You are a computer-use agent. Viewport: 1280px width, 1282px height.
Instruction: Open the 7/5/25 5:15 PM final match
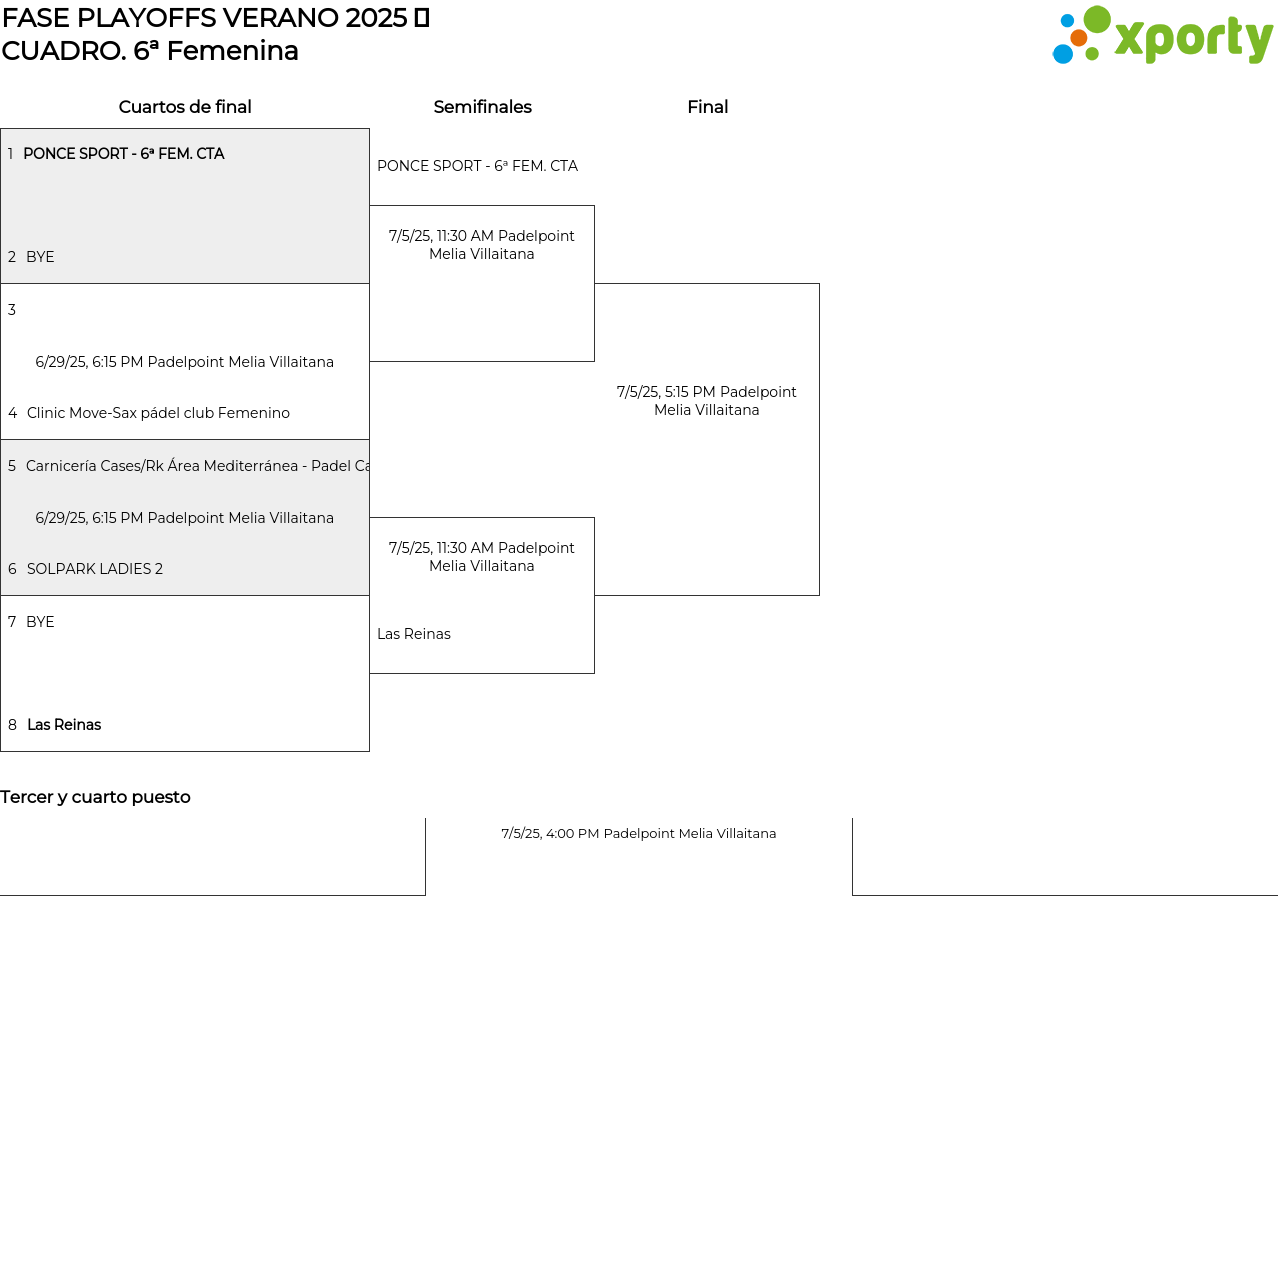click(x=707, y=401)
